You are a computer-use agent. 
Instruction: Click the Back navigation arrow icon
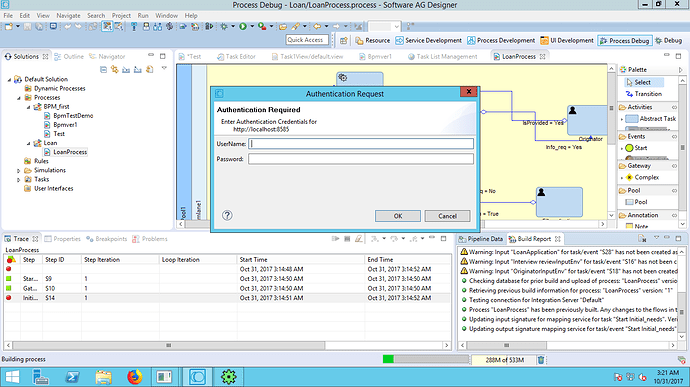pos(317,26)
